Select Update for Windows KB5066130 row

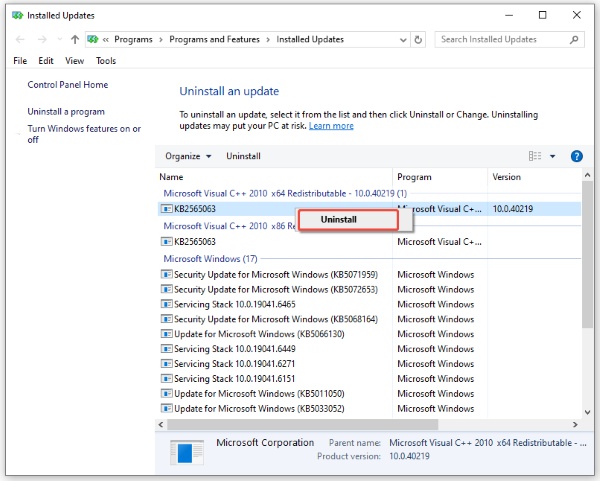369,334
